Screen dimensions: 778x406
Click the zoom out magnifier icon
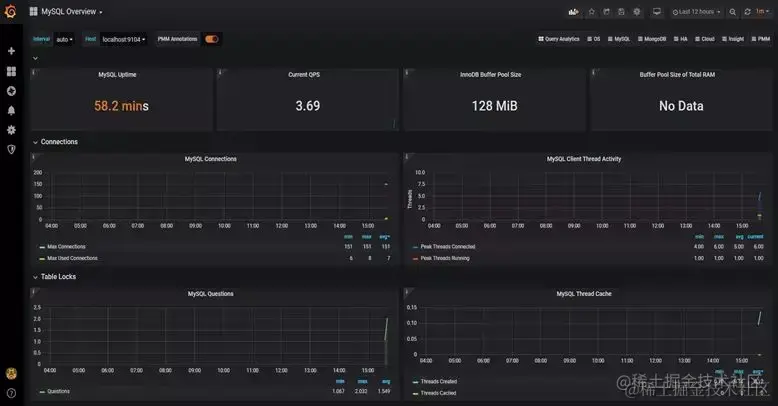pyautogui.click(x=732, y=12)
